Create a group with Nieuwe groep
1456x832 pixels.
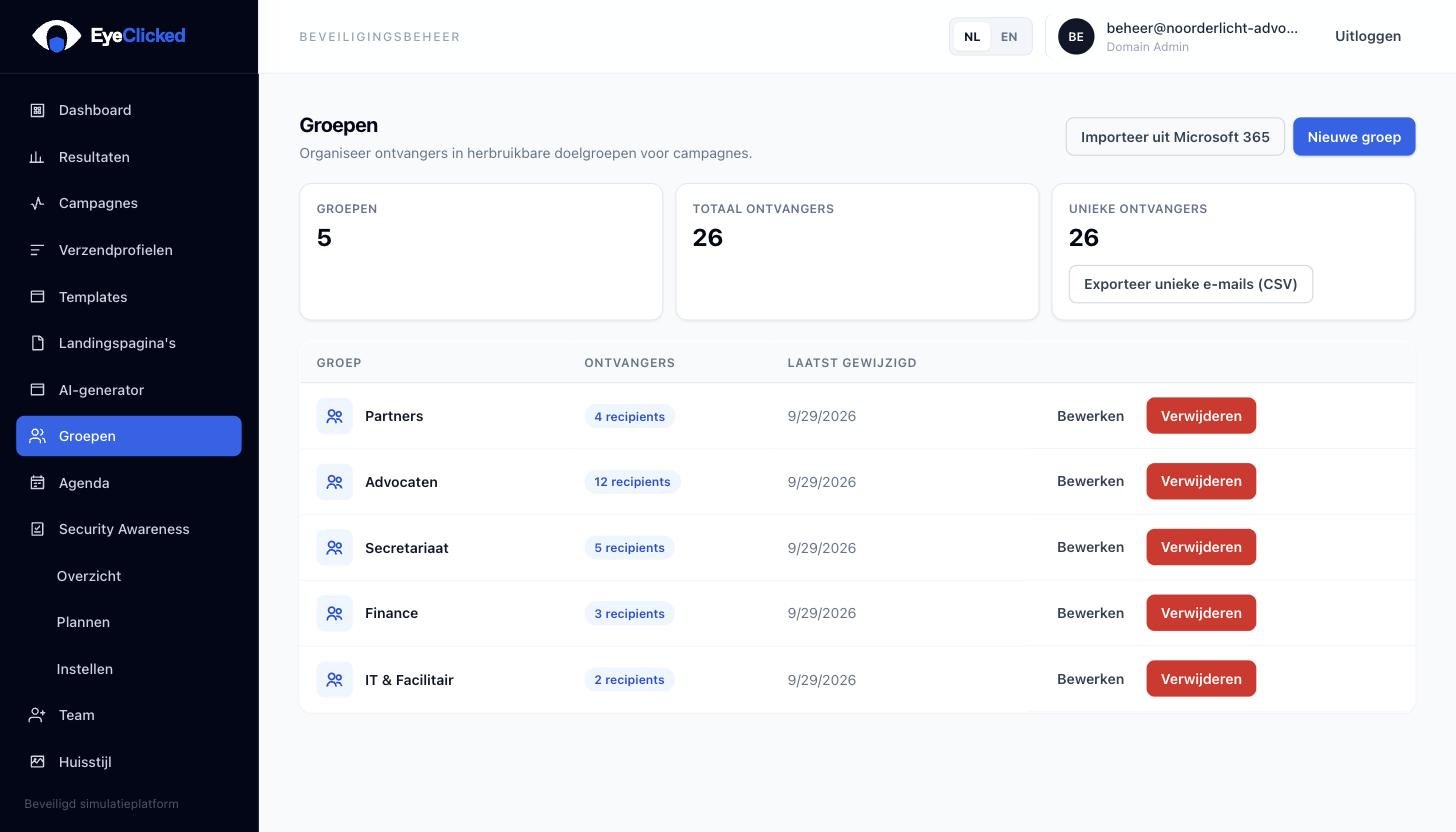[1354, 137]
